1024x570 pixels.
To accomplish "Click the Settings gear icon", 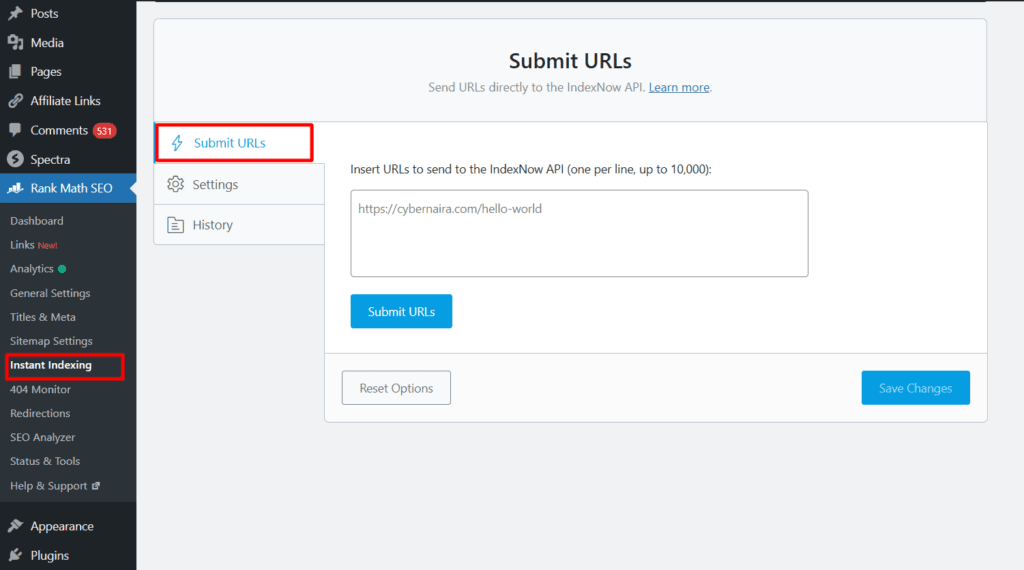I will click(175, 184).
